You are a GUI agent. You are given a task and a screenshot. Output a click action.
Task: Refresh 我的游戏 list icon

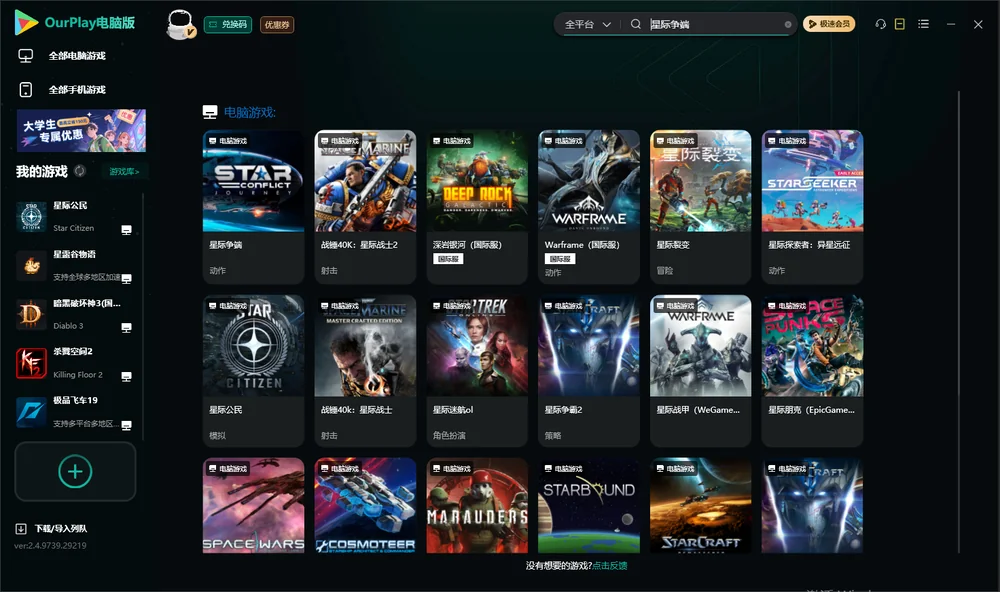click(x=80, y=171)
